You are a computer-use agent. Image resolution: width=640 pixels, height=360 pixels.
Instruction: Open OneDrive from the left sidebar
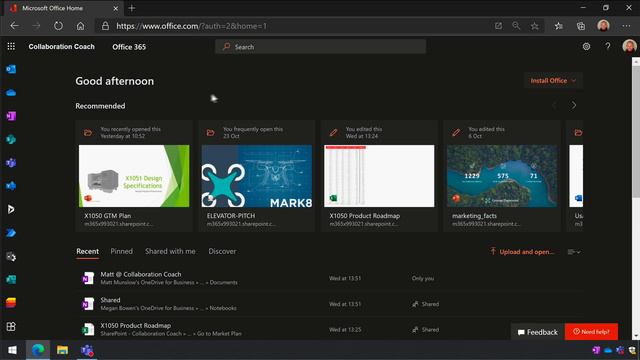(11, 93)
